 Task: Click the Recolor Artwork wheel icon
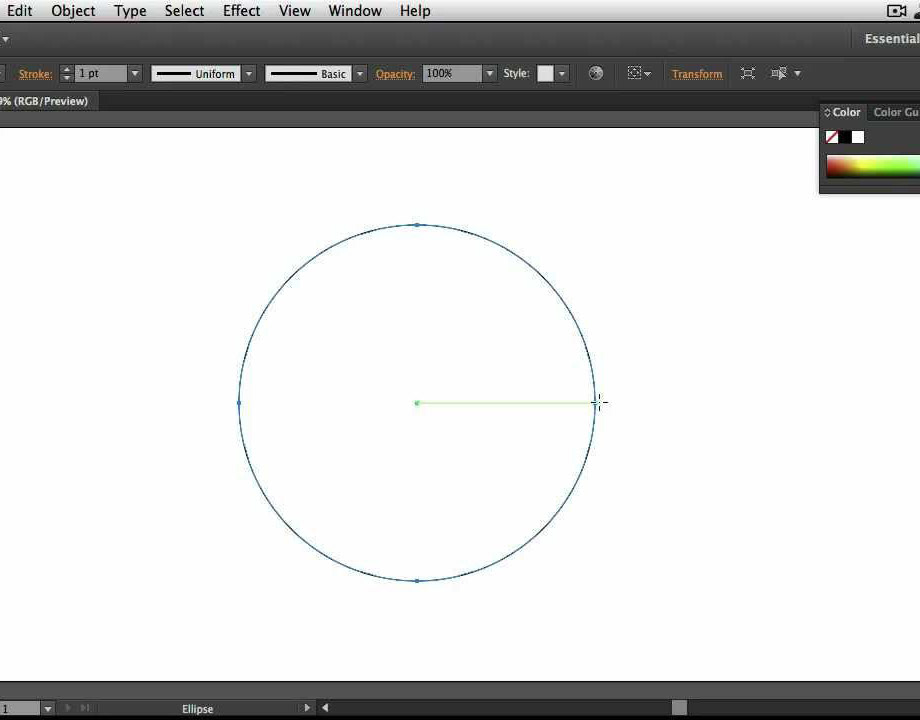coord(596,73)
